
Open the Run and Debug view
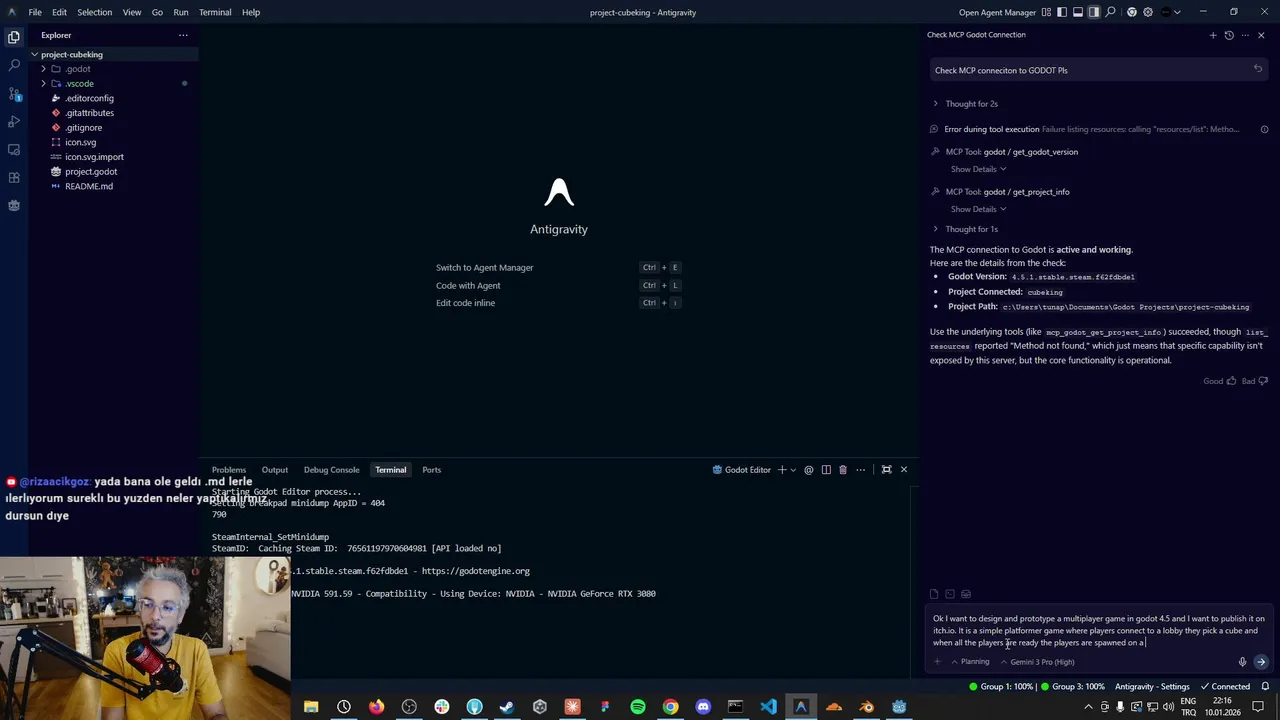[x=14, y=121]
